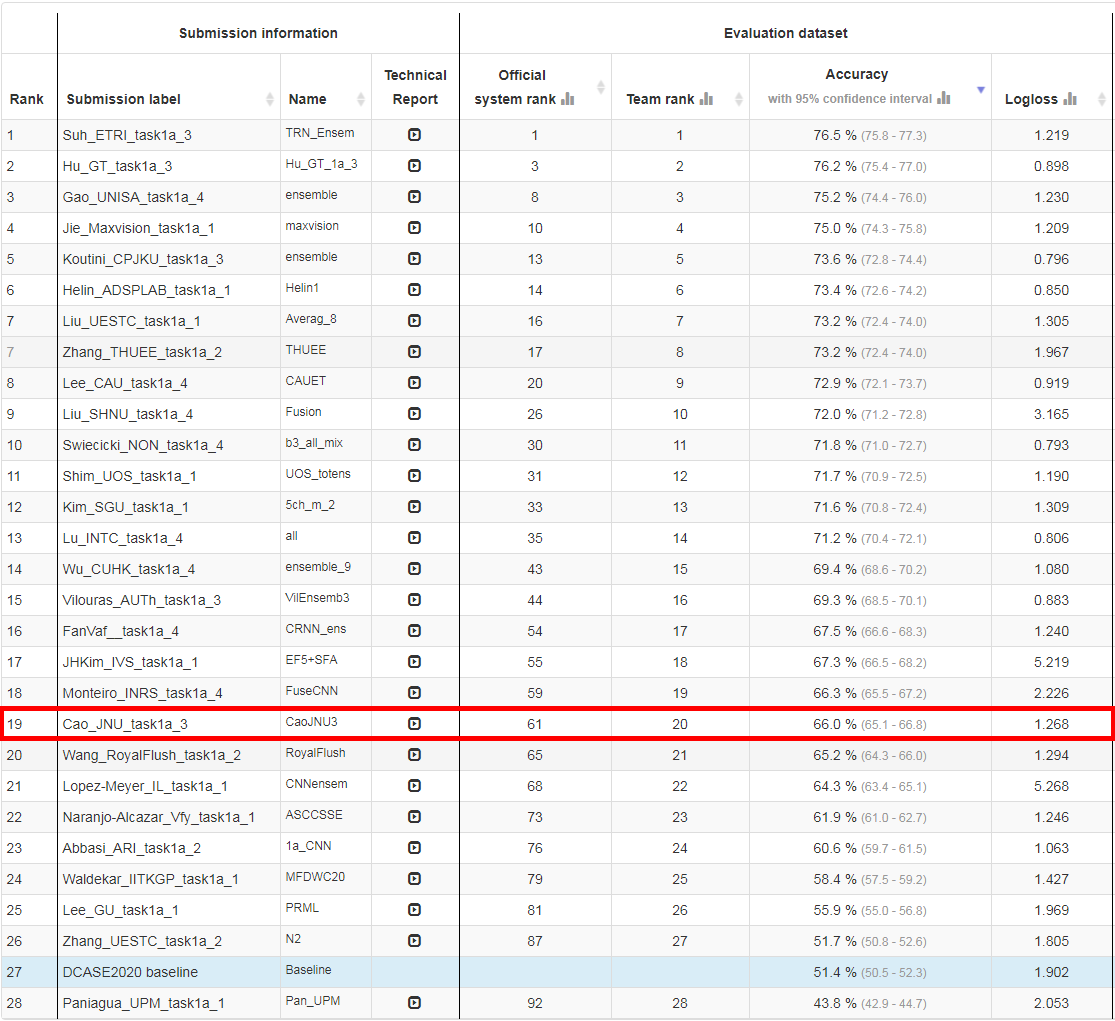This screenshot has height=1021, width=1115.
Task: Sort by Team rank using arrows
Action: click(x=739, y=99)
